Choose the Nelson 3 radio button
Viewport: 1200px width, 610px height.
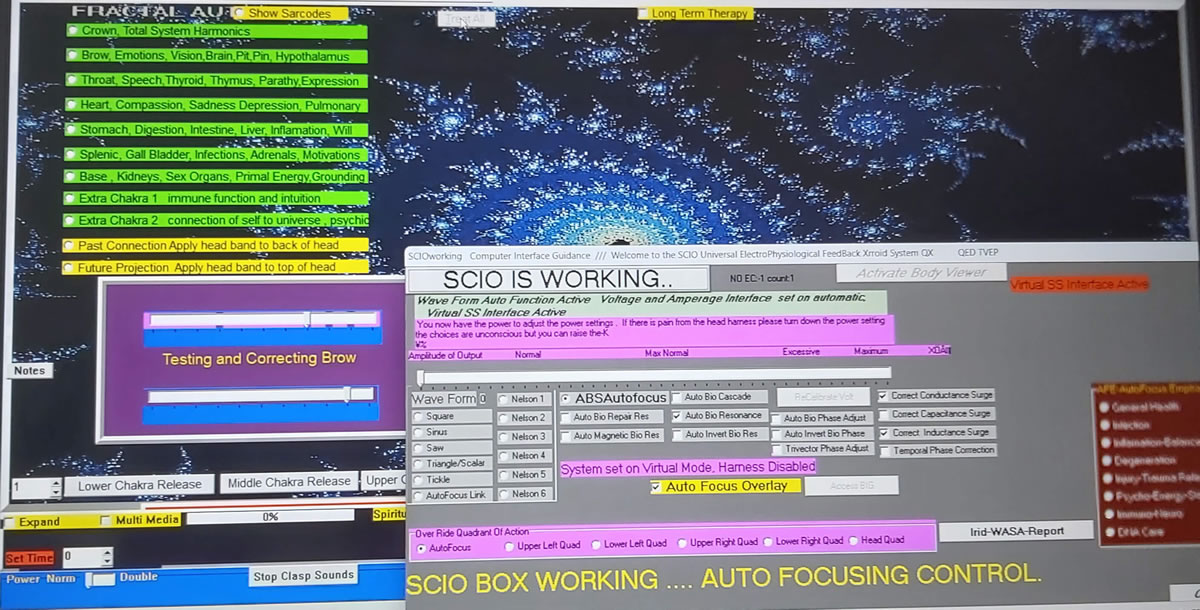pyautogui.click(x=504, y=437)
